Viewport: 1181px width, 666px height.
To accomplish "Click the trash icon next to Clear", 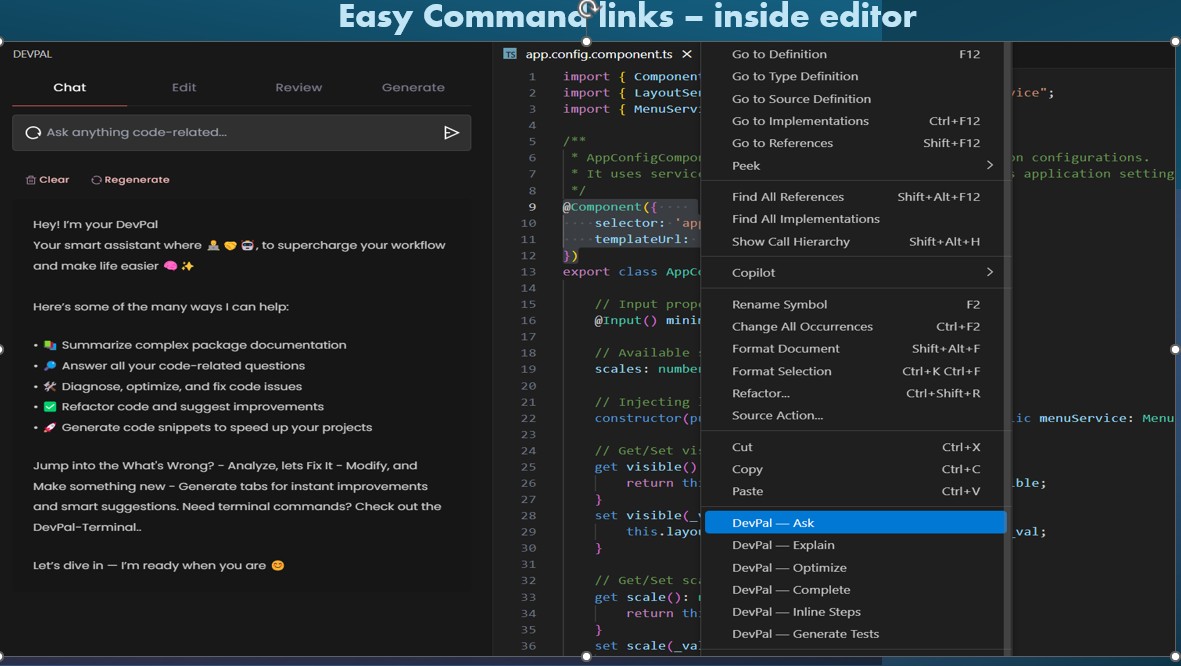I will pos(31,180).
